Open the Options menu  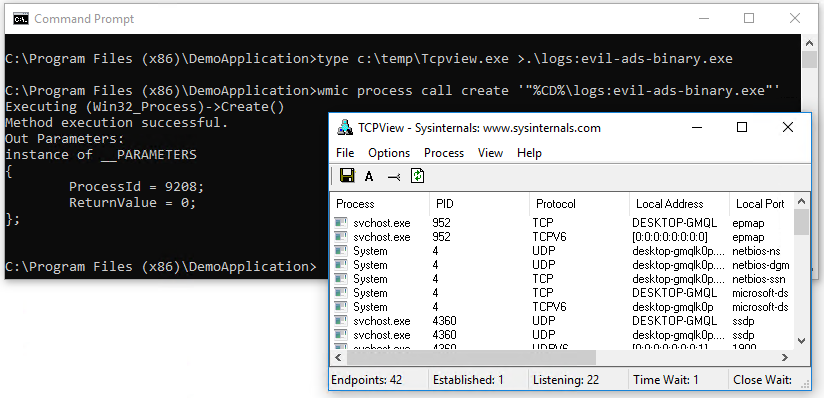point(389,153)
